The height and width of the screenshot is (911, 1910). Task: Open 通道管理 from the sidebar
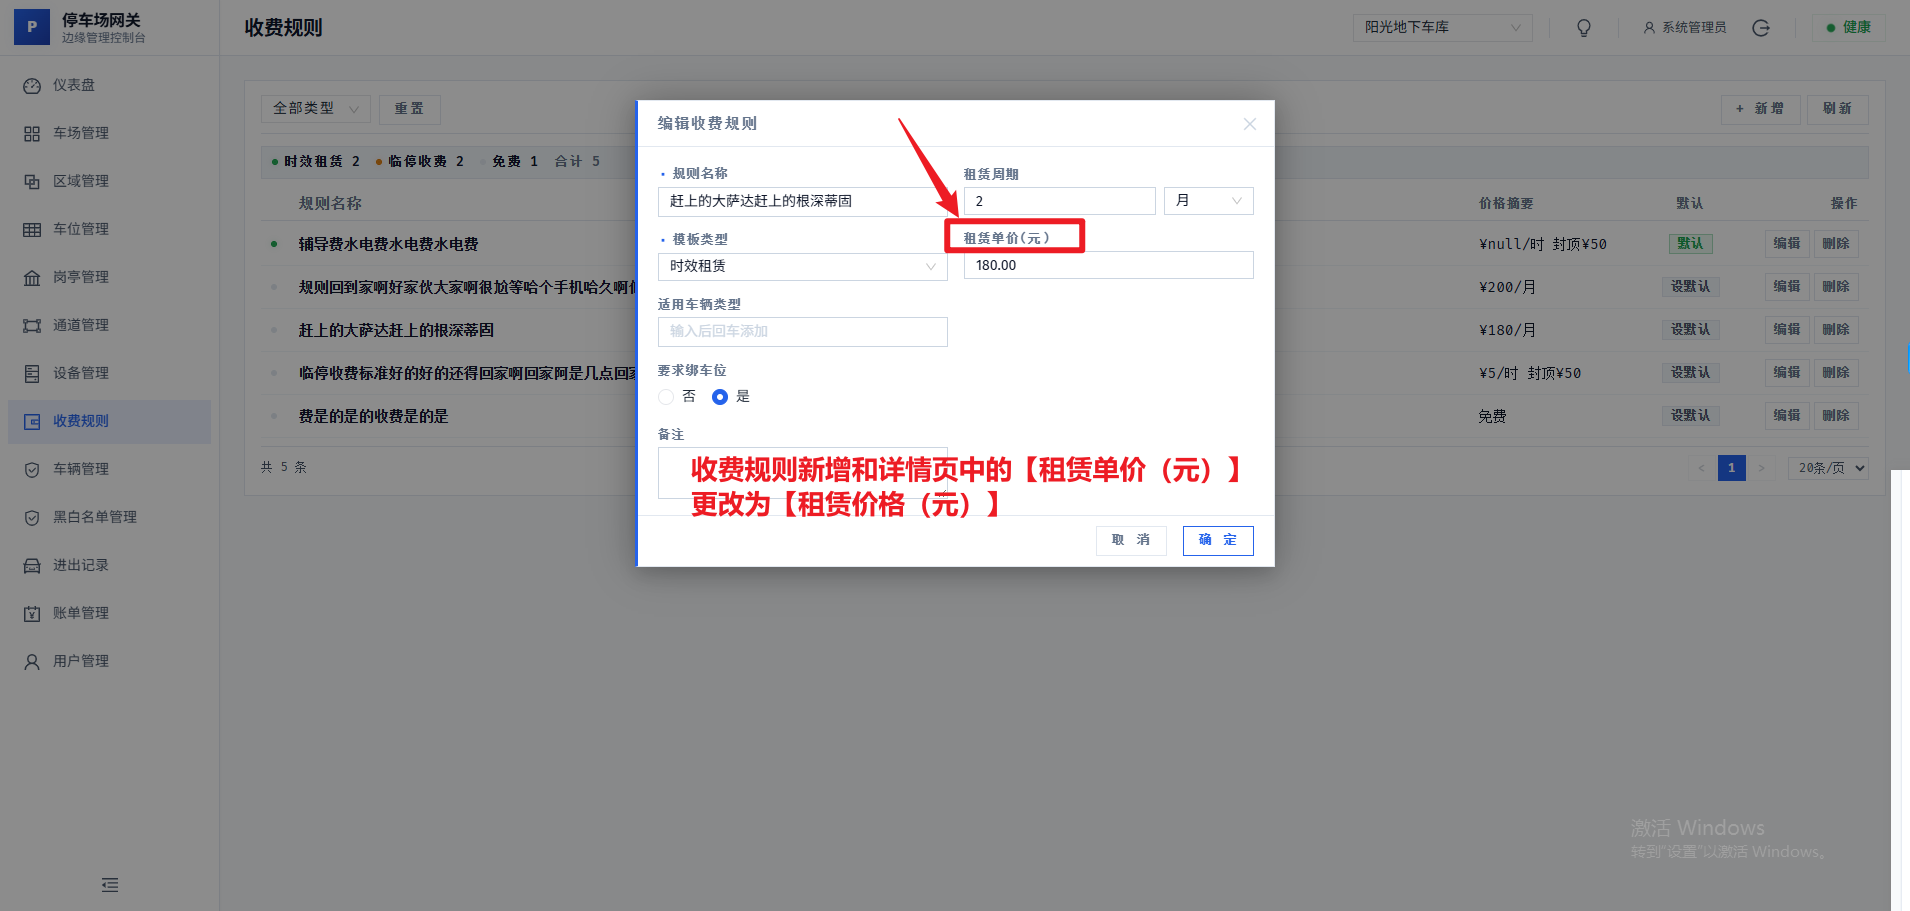tap(80, 324)
